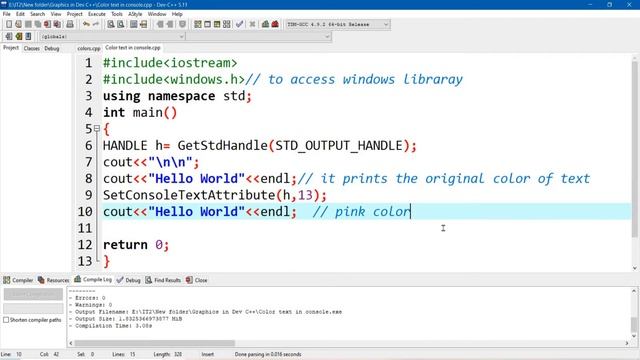Click 'Done parsing in 0.016 seconds' status text
The image size is (640, 360).
(268, 354)
